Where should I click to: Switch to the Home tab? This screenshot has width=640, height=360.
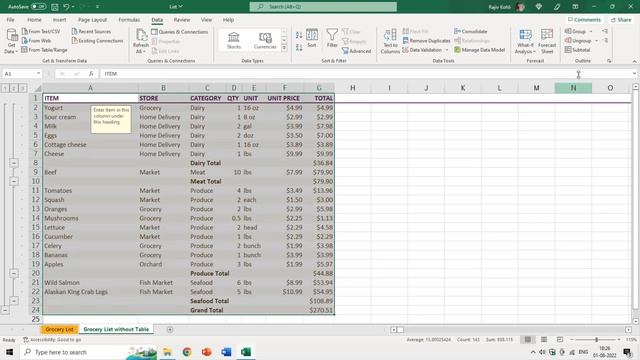click(34, 20)
